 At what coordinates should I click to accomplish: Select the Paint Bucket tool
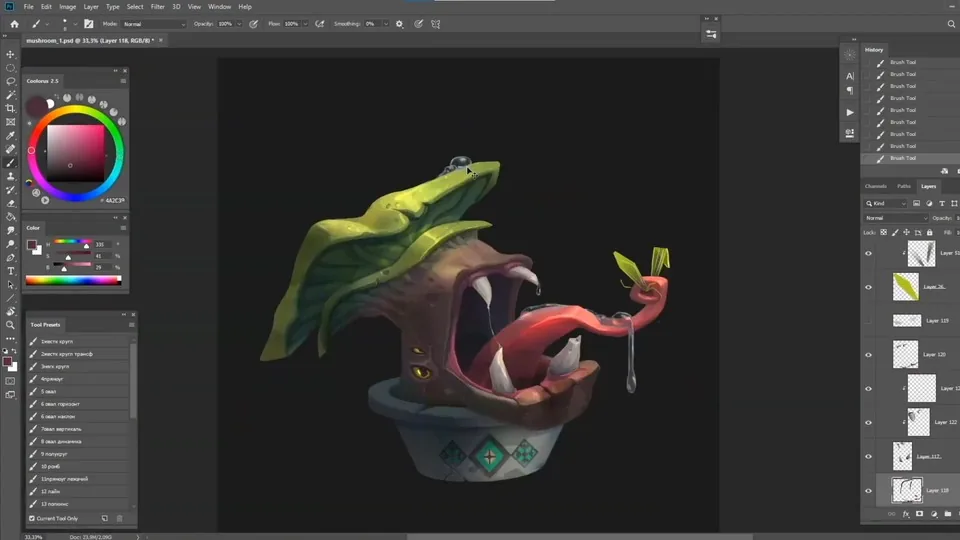pos(10,217)
